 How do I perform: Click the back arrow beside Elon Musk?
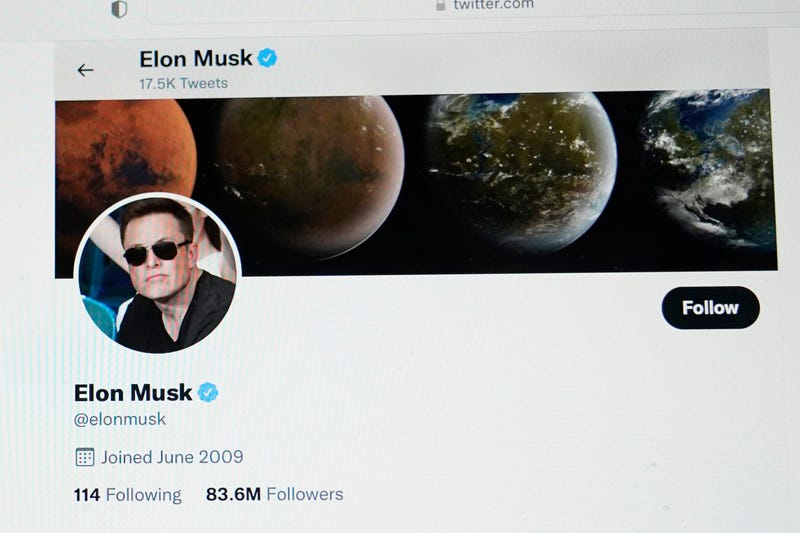(x=85, y=70)
